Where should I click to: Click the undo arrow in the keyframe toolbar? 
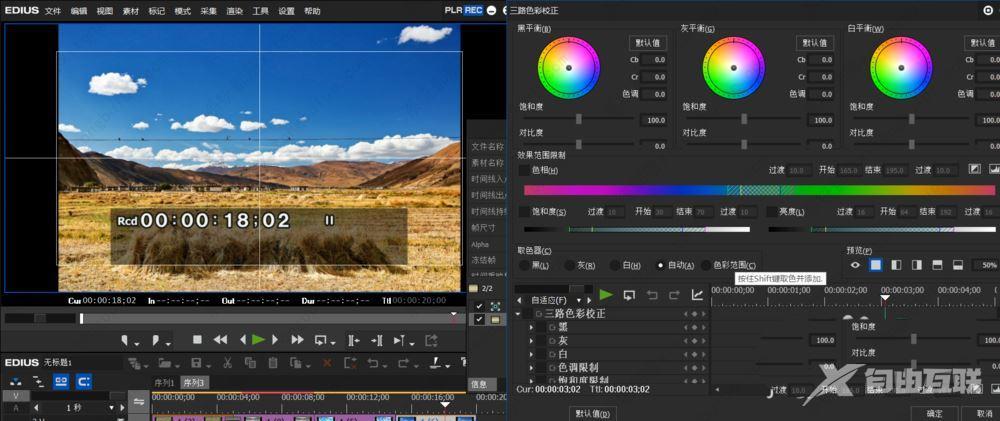652,295
